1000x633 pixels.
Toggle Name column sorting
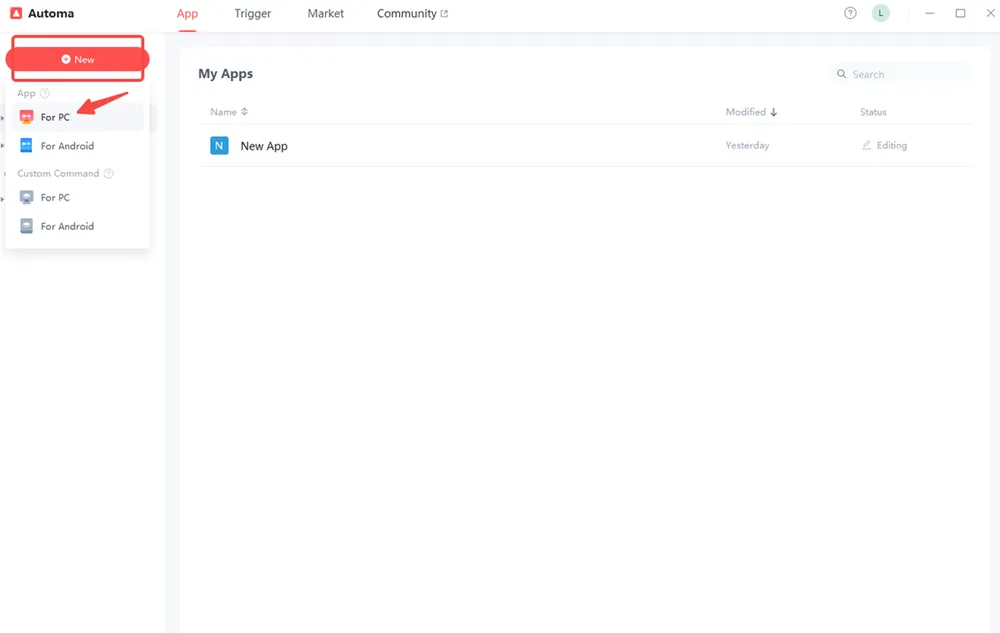(x=244, y=111)
